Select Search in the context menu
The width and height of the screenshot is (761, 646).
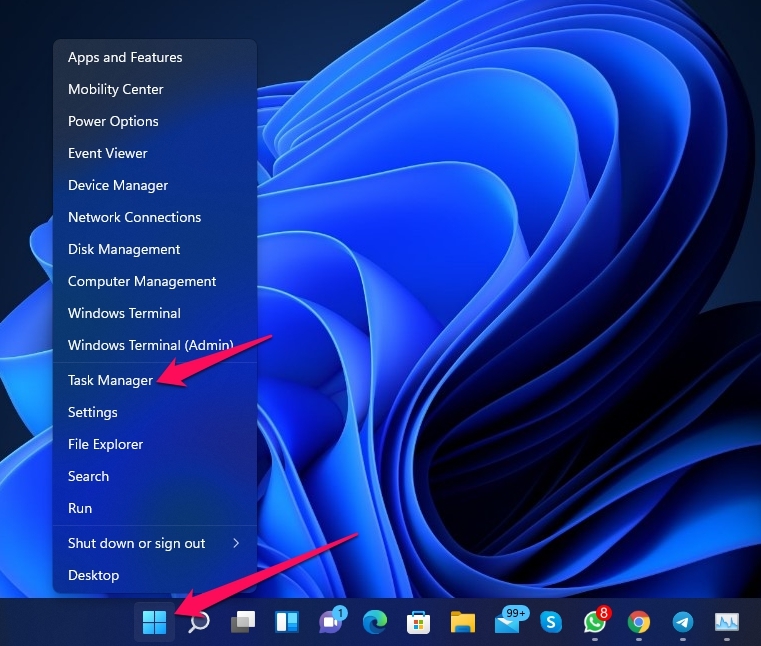154,477
